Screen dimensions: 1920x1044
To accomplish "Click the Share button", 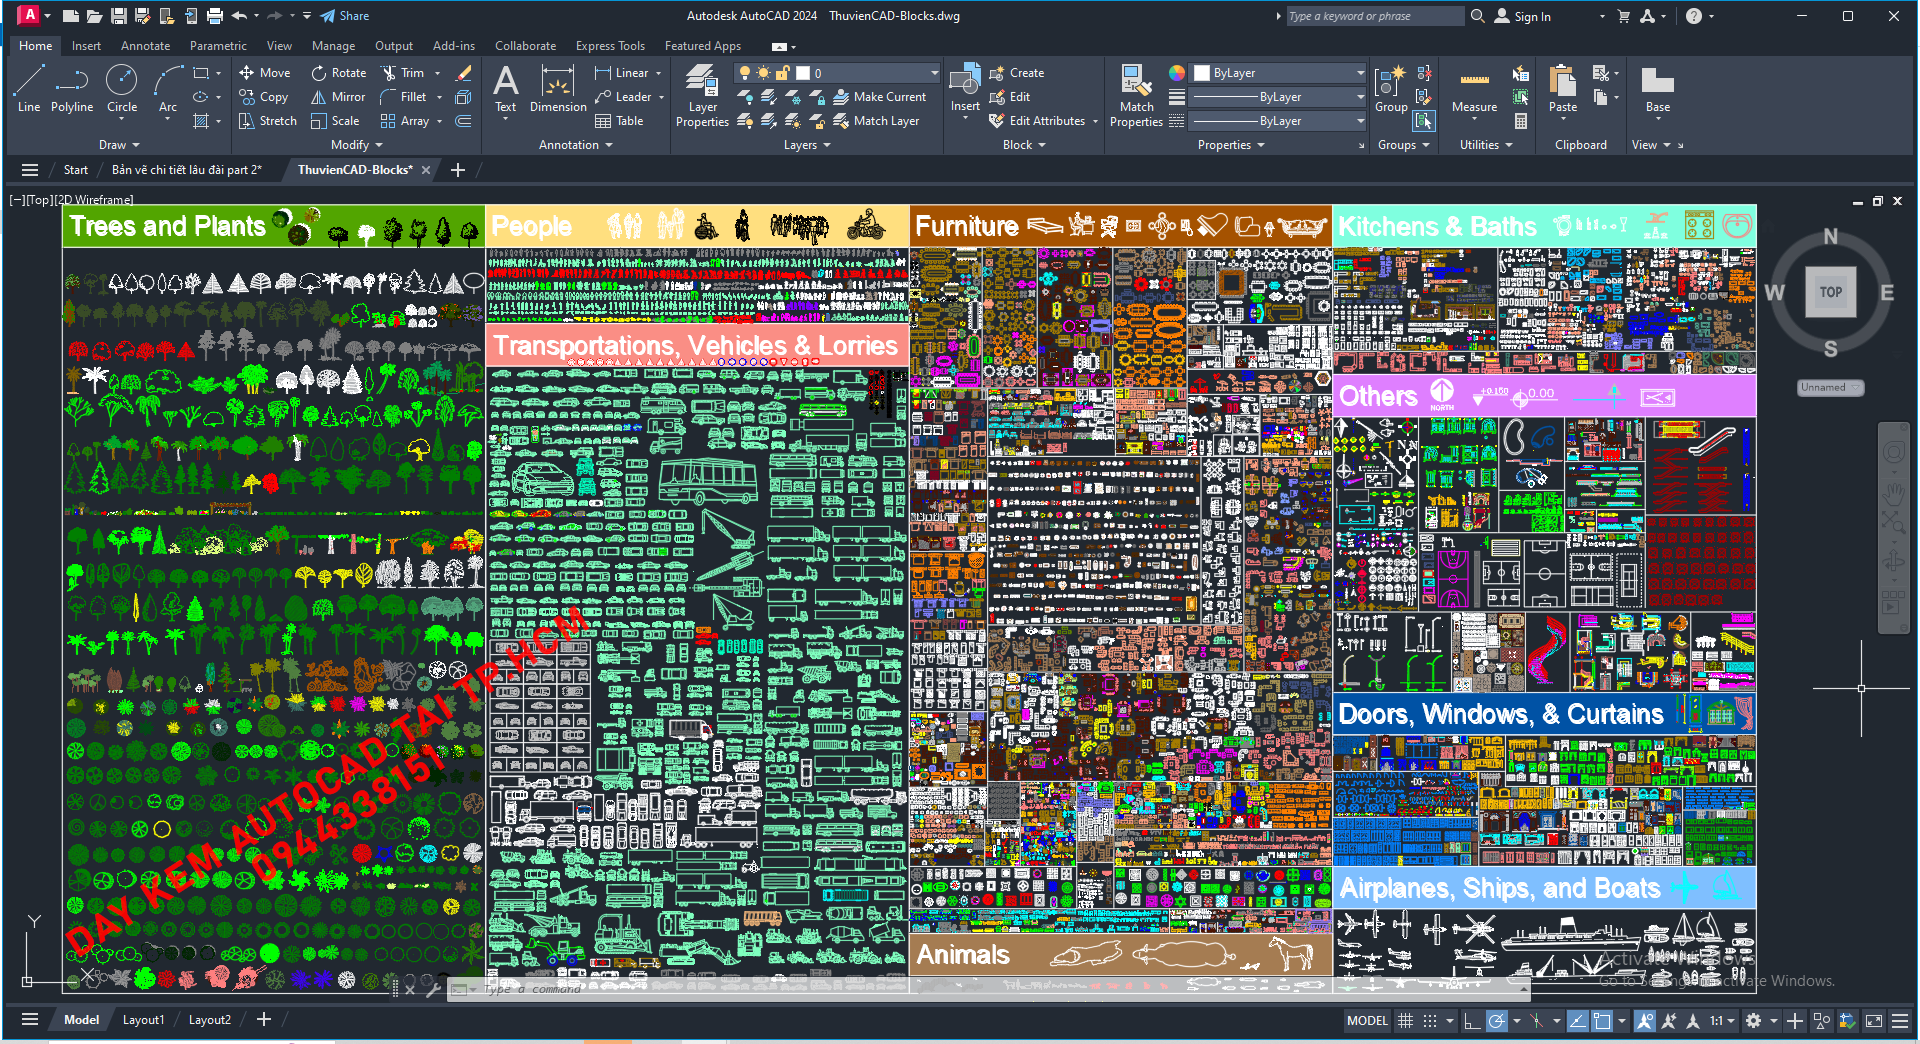I will (x=345, y=16).
